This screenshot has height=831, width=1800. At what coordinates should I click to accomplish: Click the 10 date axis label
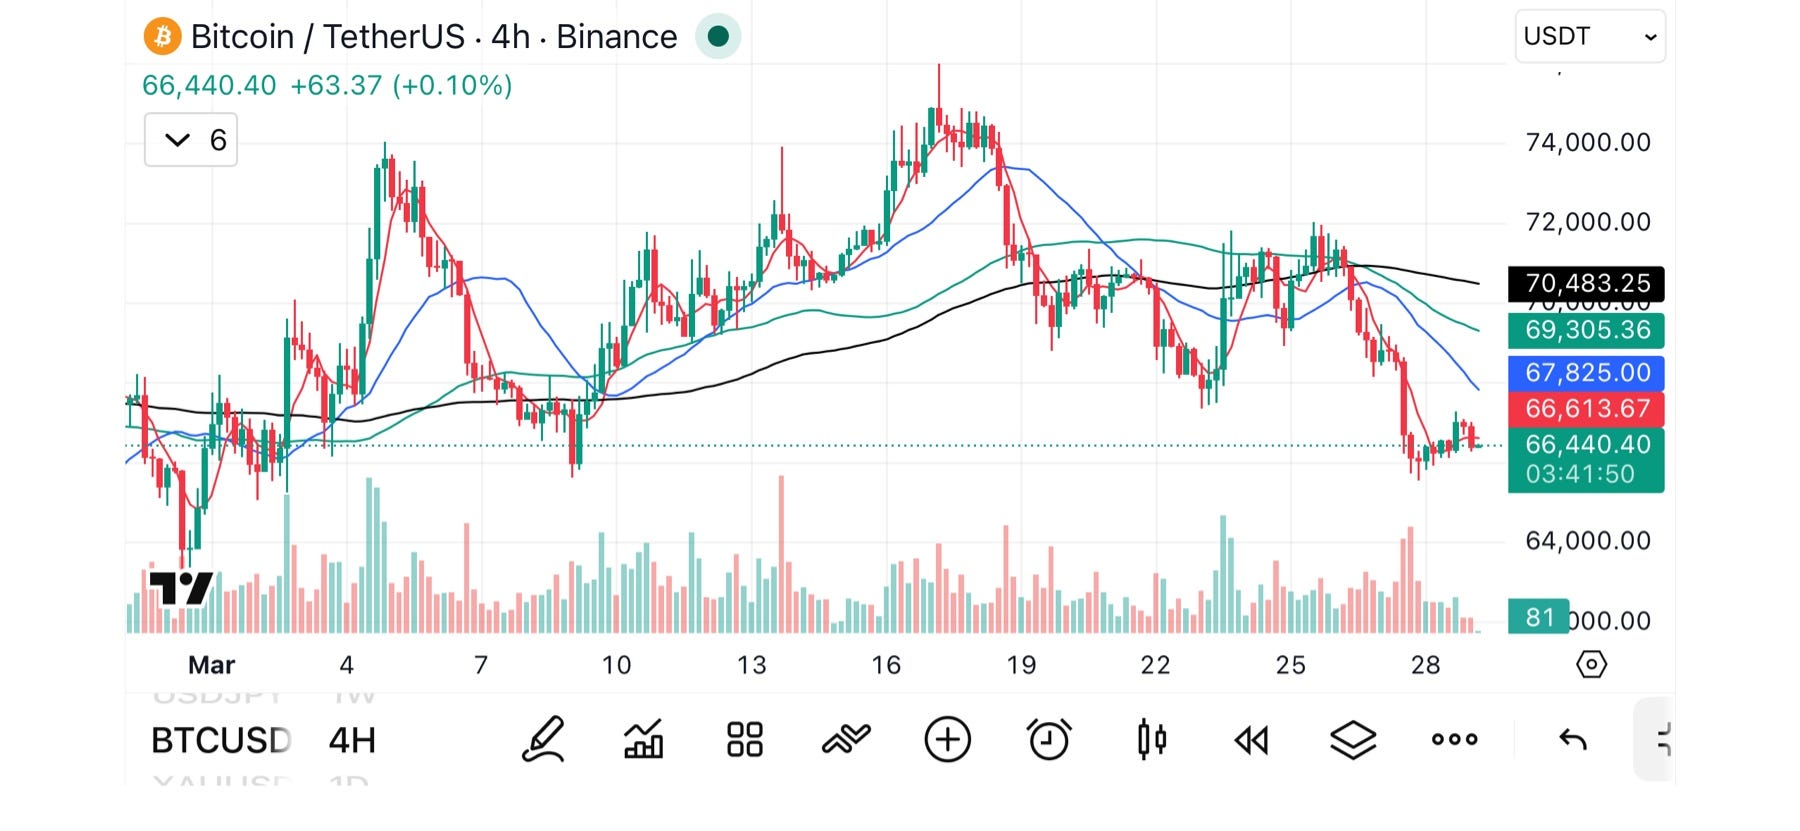[x=616, y=665]
